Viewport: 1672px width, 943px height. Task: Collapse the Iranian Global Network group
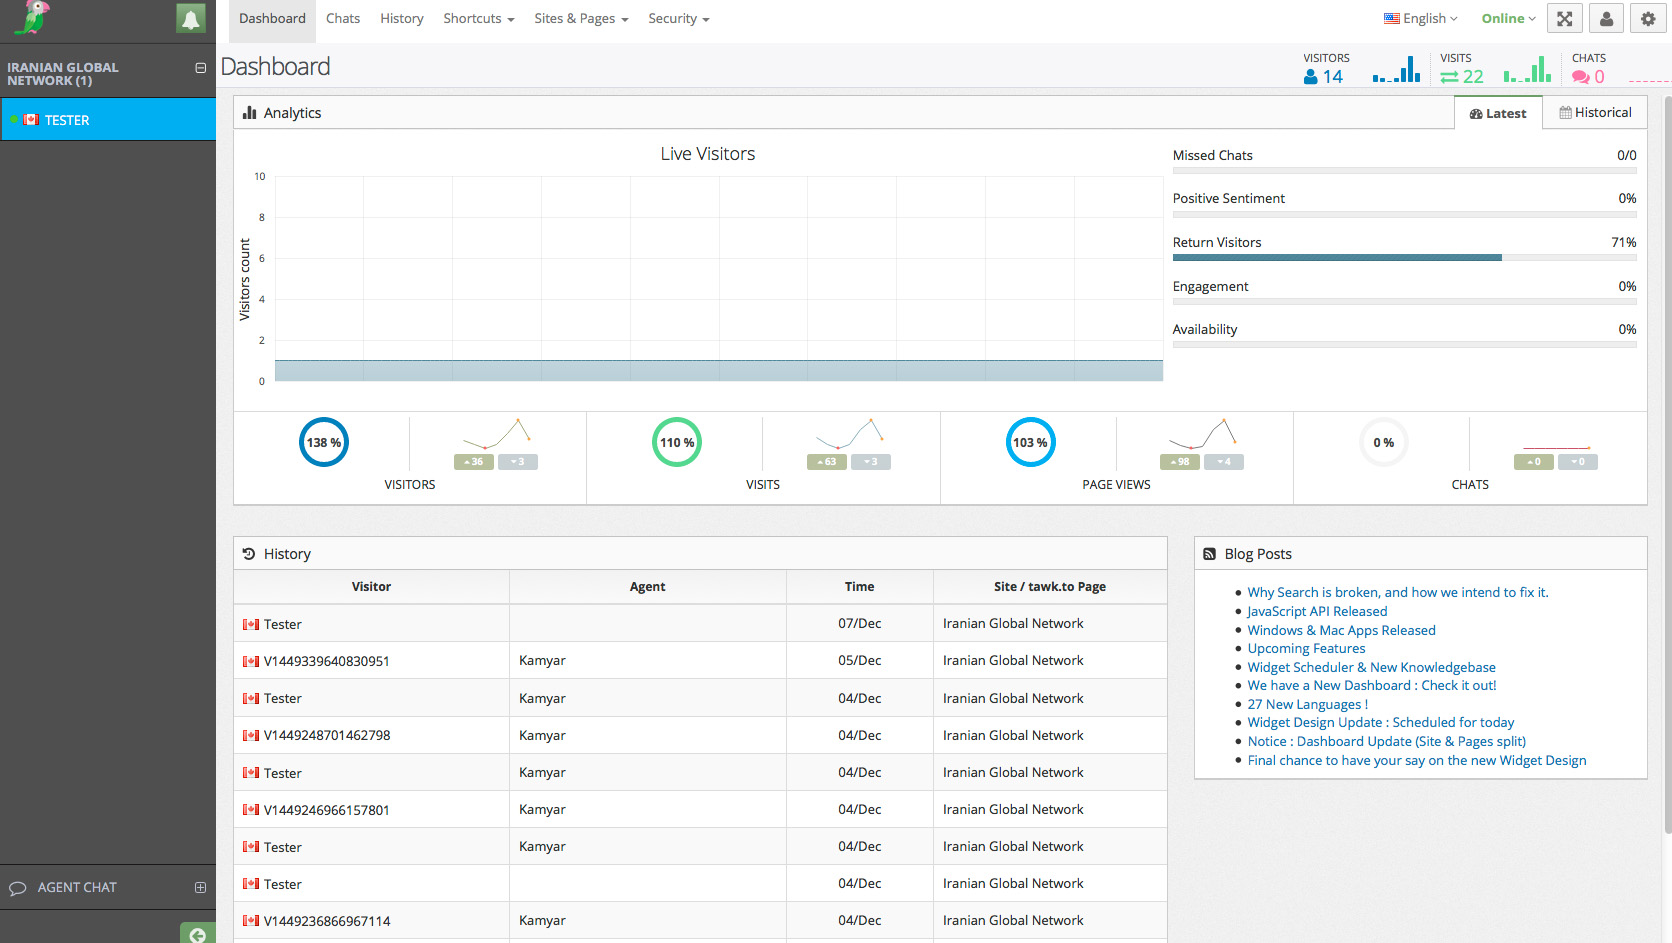click(200, 68)
